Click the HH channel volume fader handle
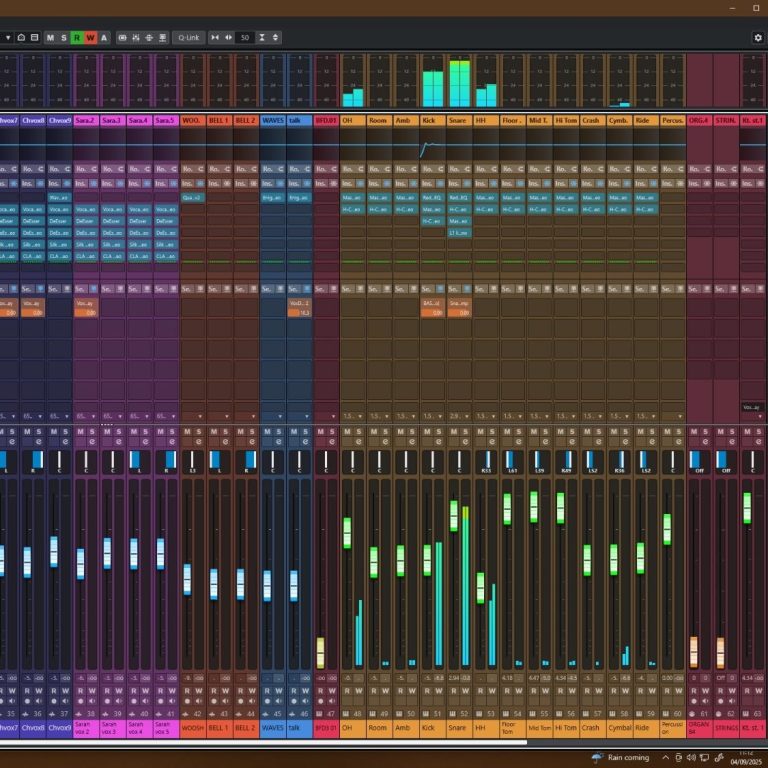The height and width of the screenshot is (768, 768). point(480,587)
